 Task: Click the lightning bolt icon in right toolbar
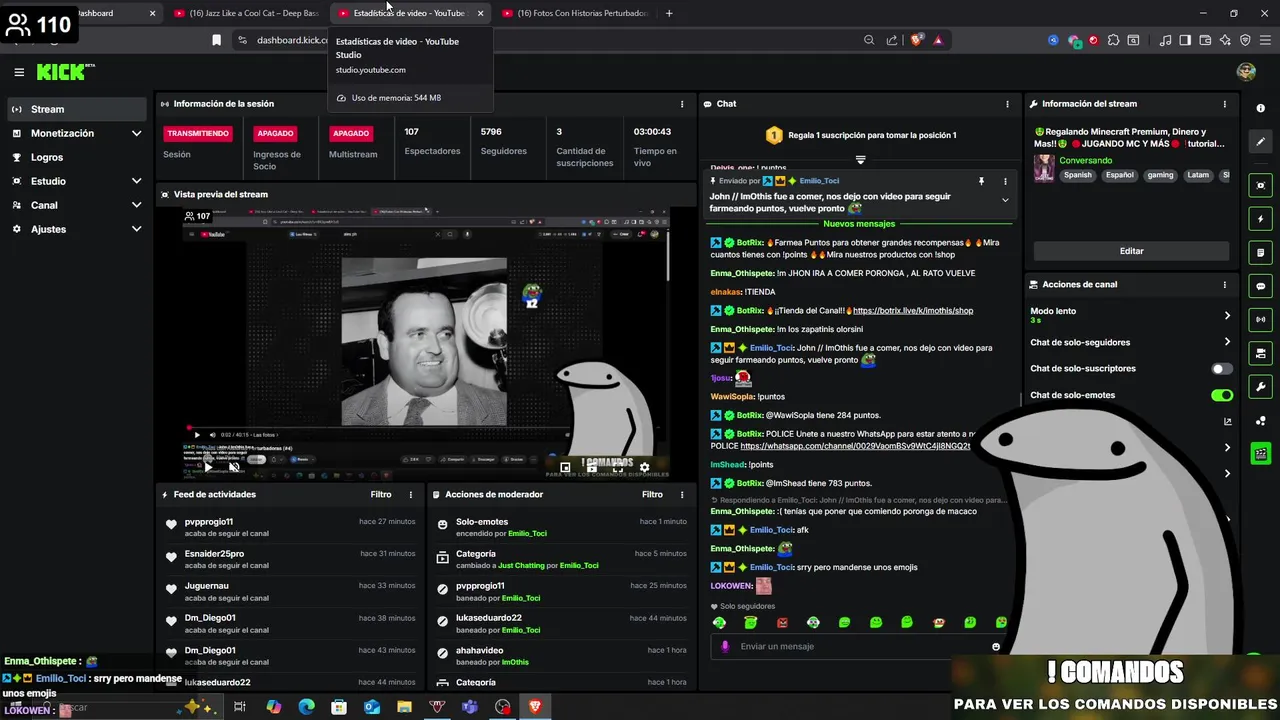[1260, 219]
